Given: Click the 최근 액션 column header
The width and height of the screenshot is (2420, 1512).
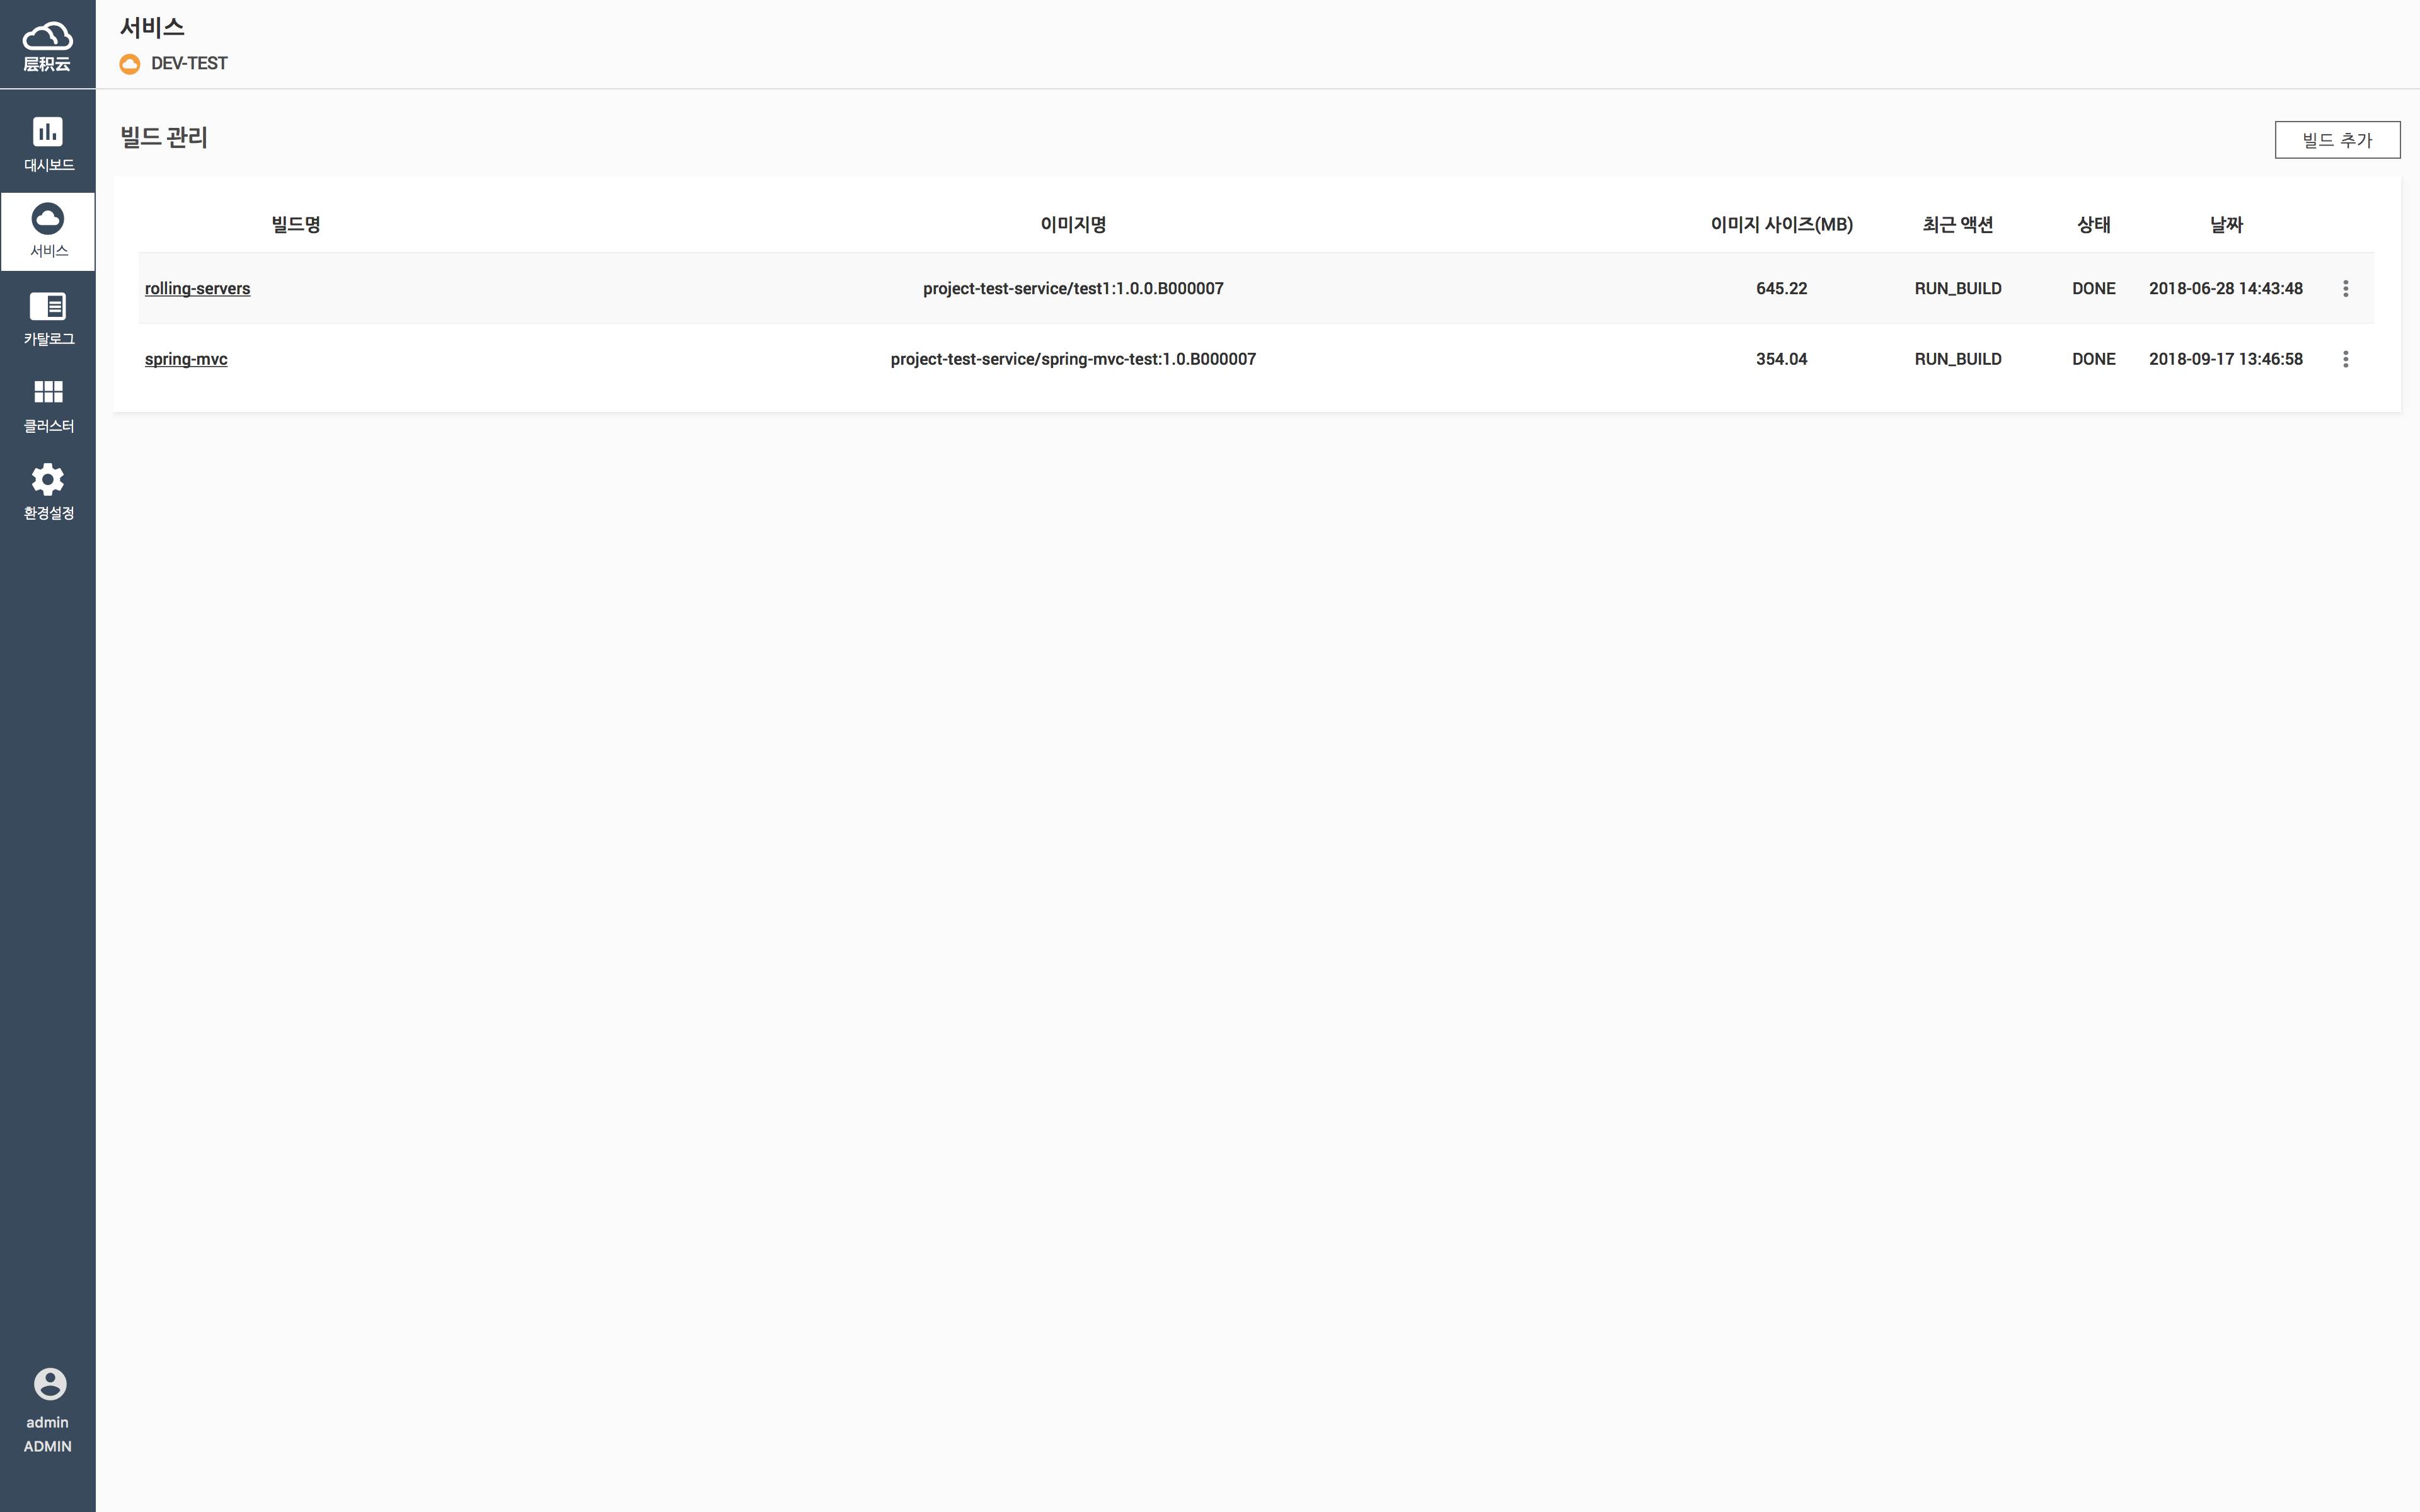Looking at the screenshot, I should 1957,225.
